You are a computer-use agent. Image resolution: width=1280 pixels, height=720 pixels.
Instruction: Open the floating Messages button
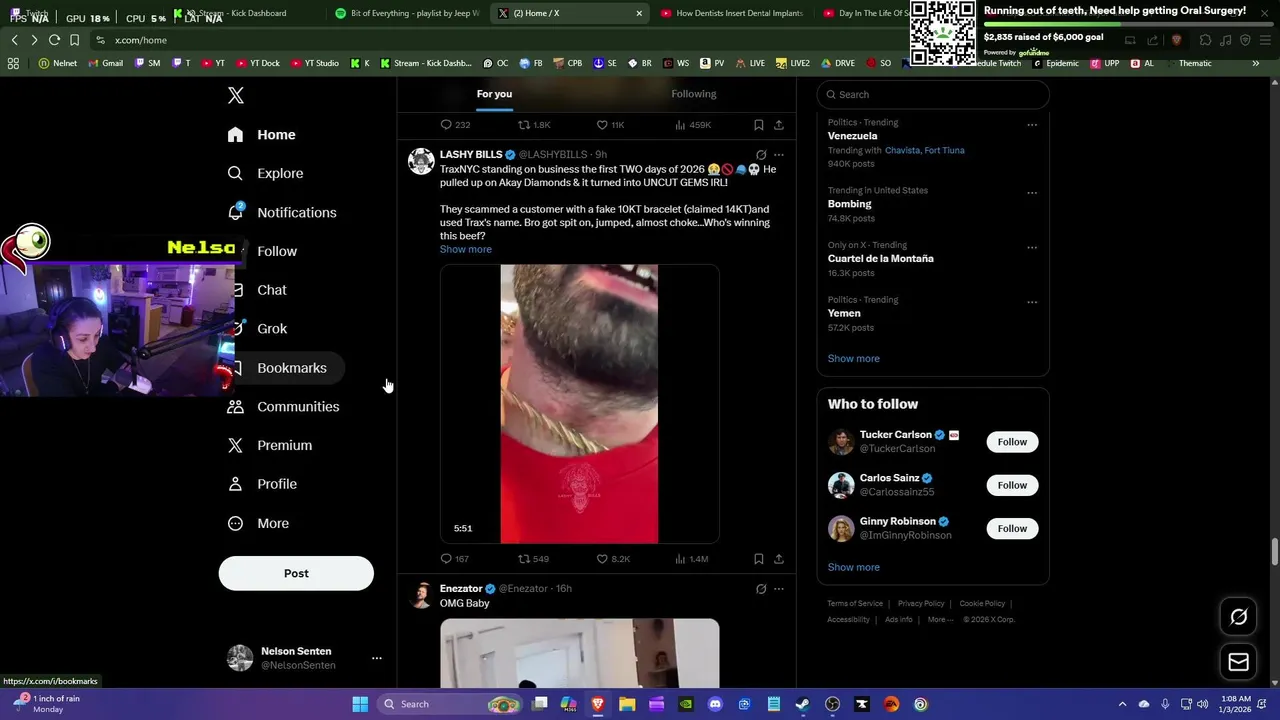(x=1238, y=662)
